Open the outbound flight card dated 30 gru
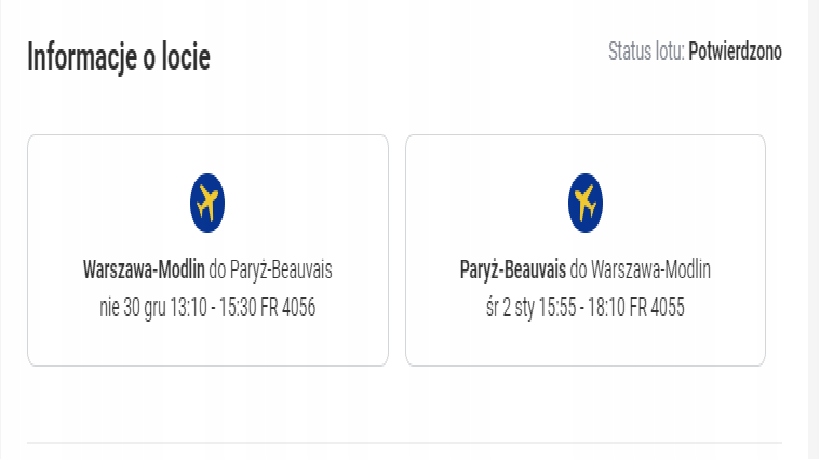 pyautogui.click(x=208, y=250)
